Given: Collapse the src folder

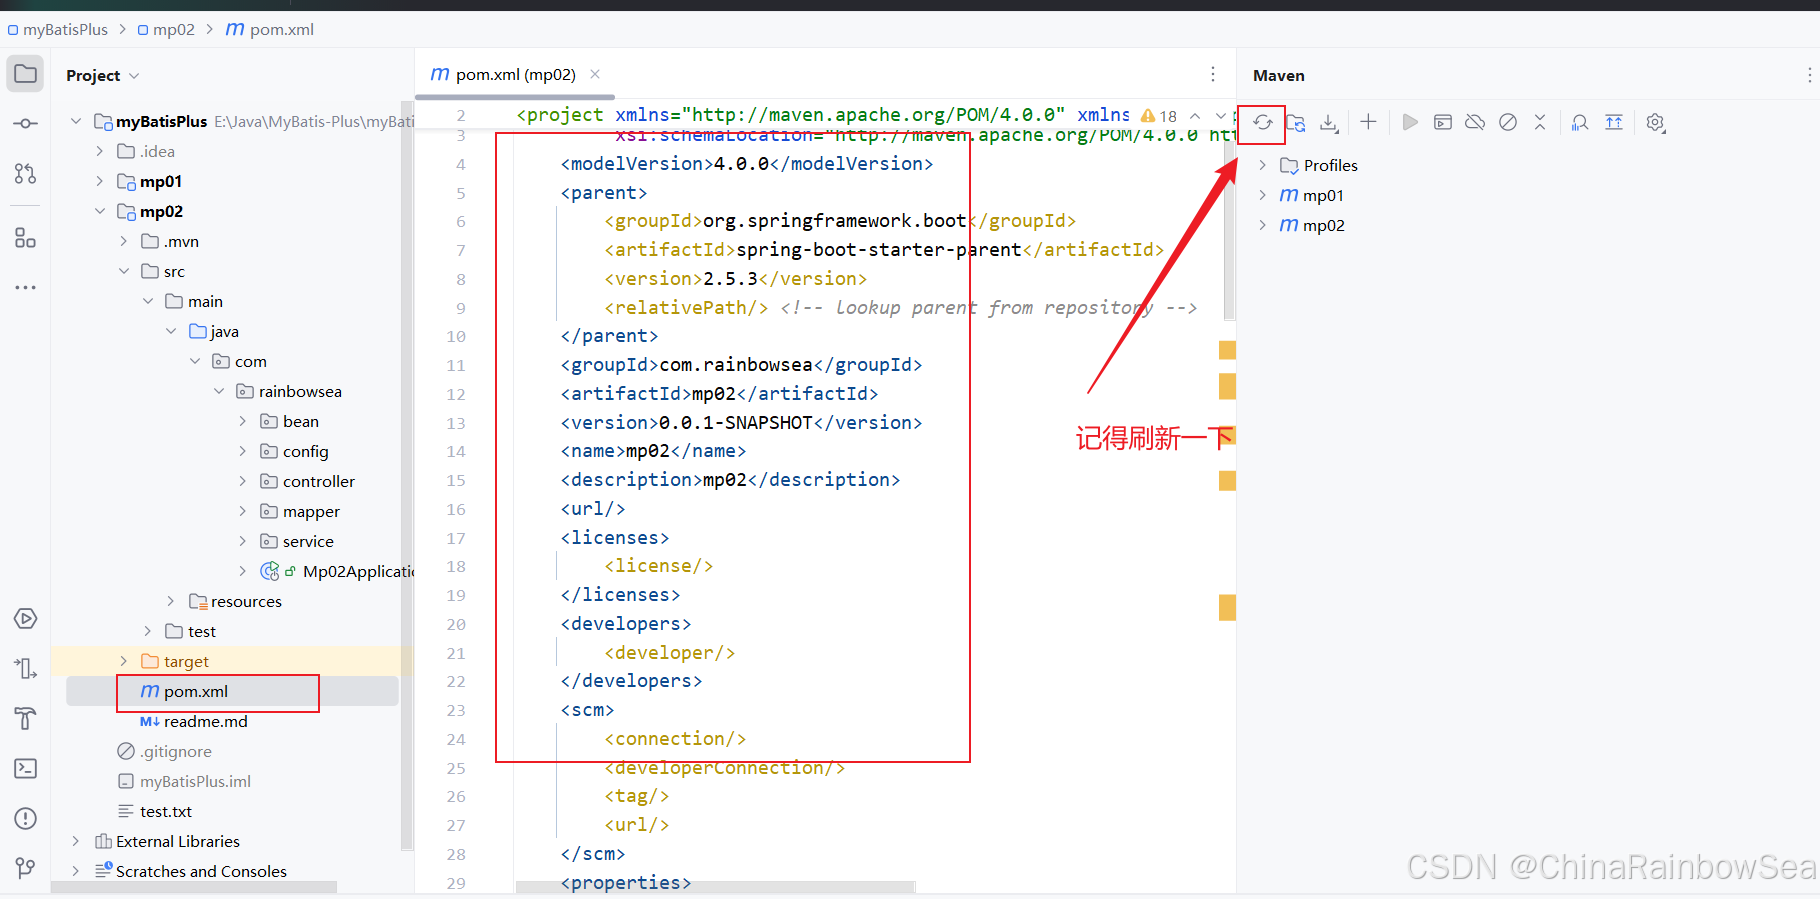Looking at the screenshot, I should [124, 271].
